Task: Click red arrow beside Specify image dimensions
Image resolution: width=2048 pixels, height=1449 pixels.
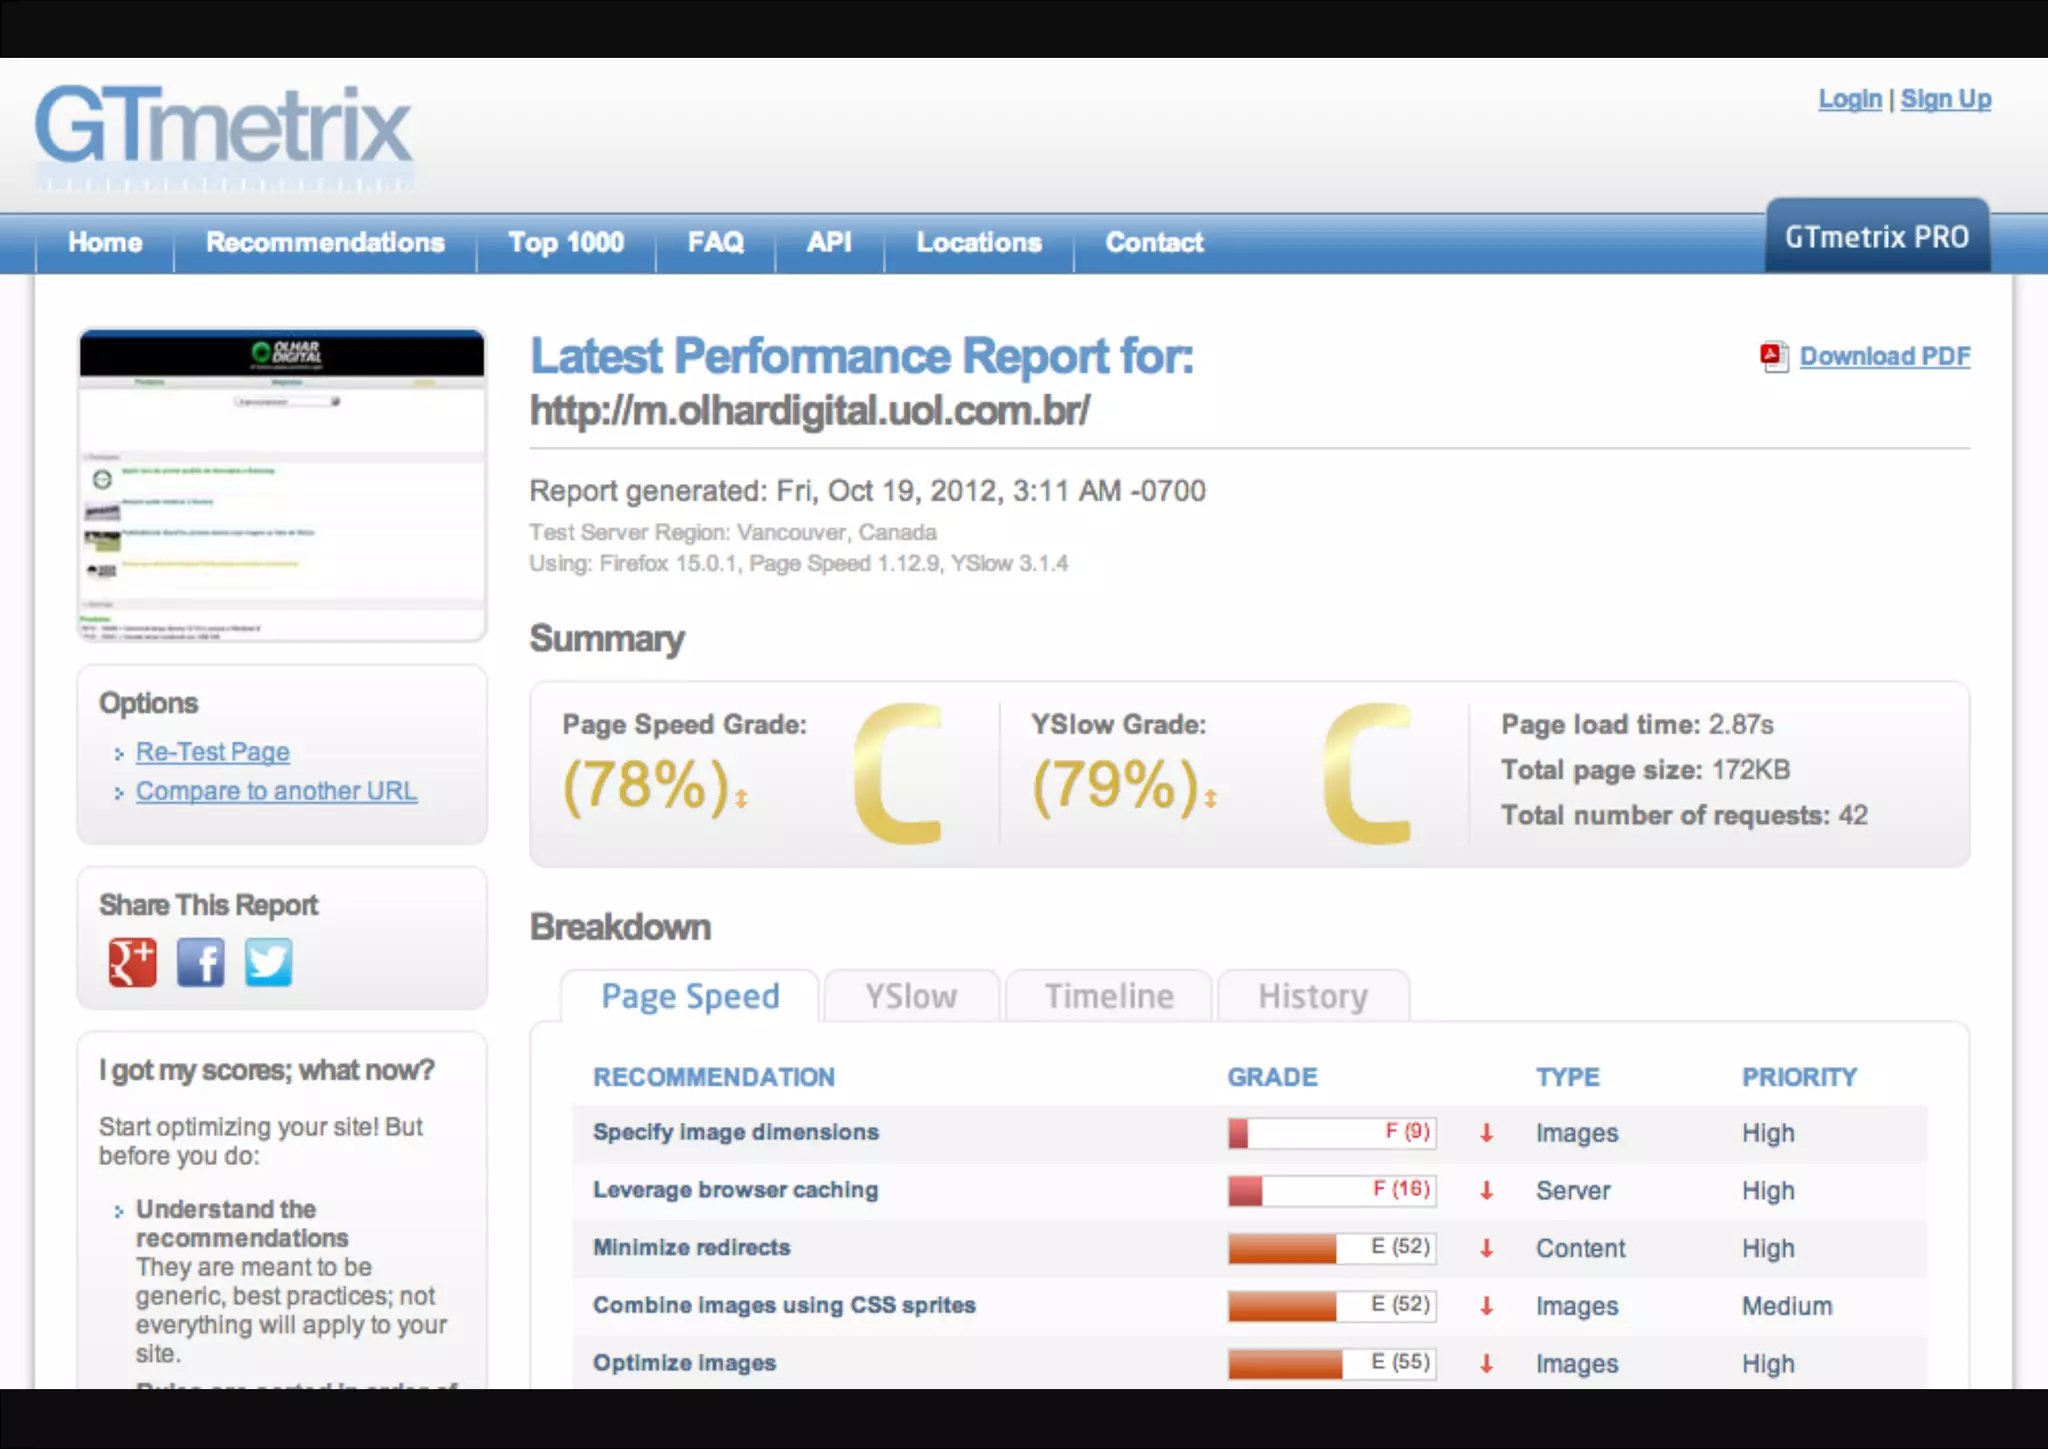Action: [1486, 1133]
